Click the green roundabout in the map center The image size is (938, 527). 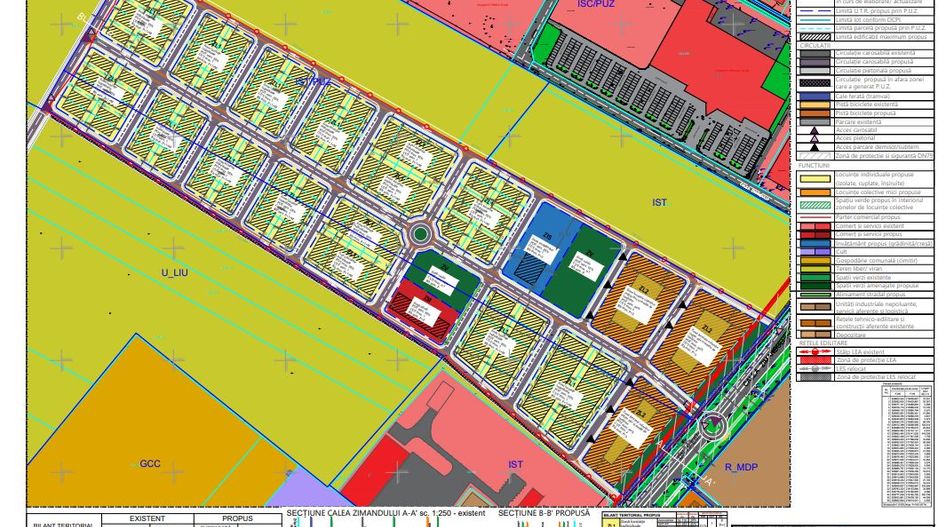point(420,234)
